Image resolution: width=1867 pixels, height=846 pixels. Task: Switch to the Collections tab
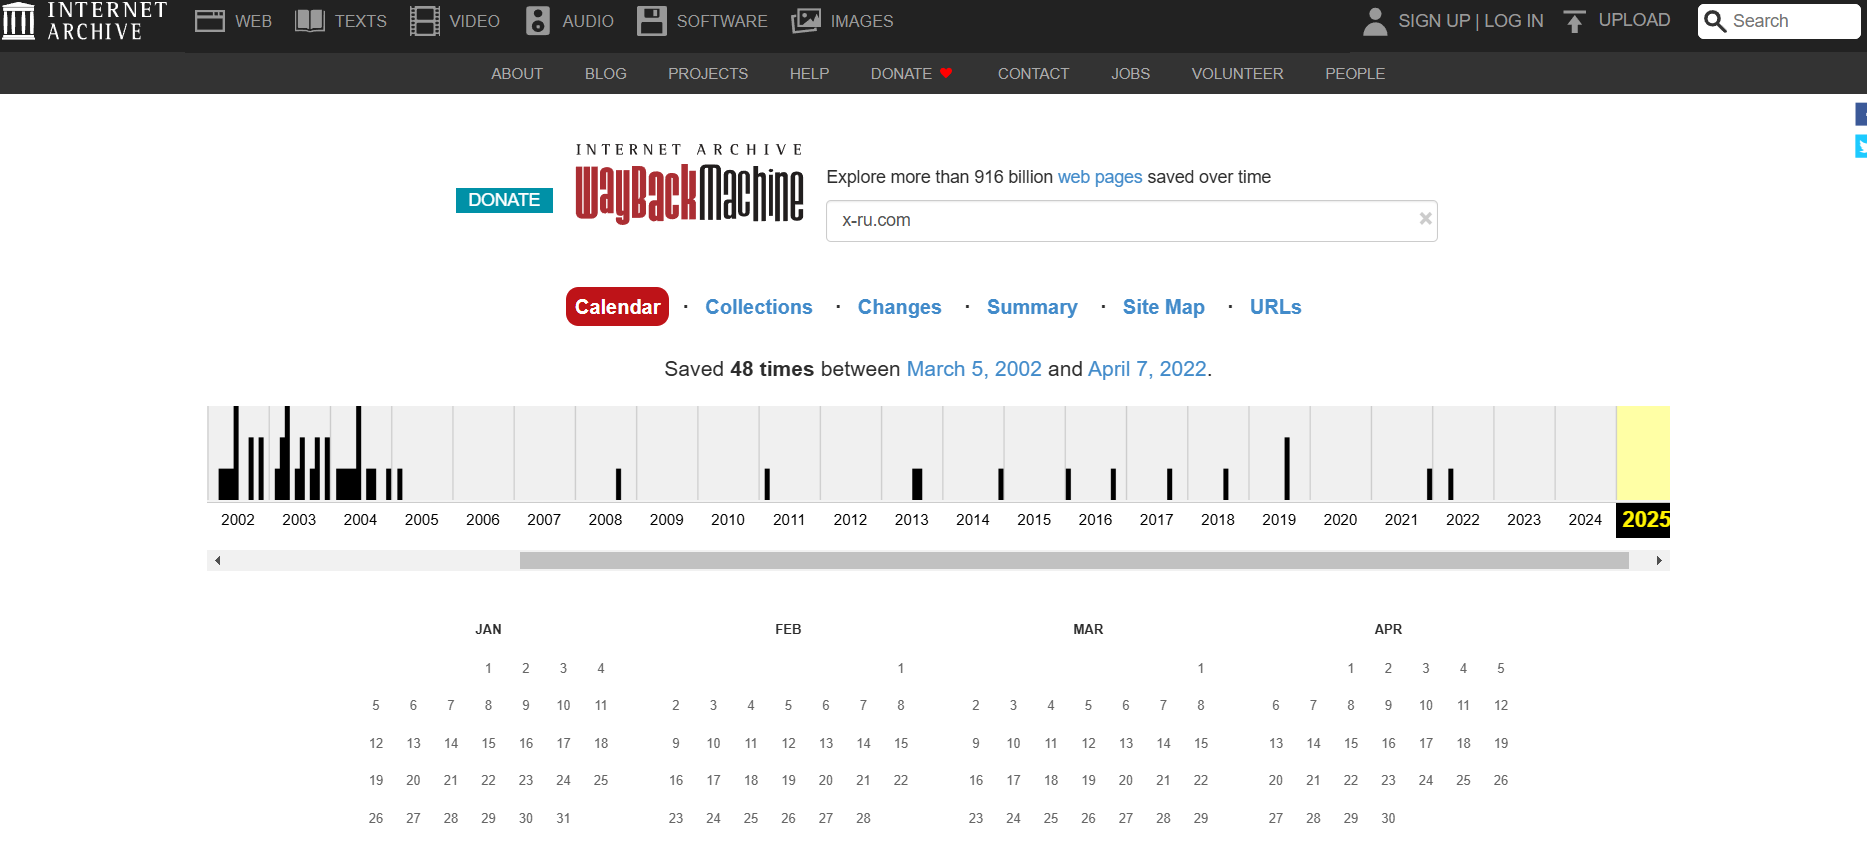pos(759,307)
